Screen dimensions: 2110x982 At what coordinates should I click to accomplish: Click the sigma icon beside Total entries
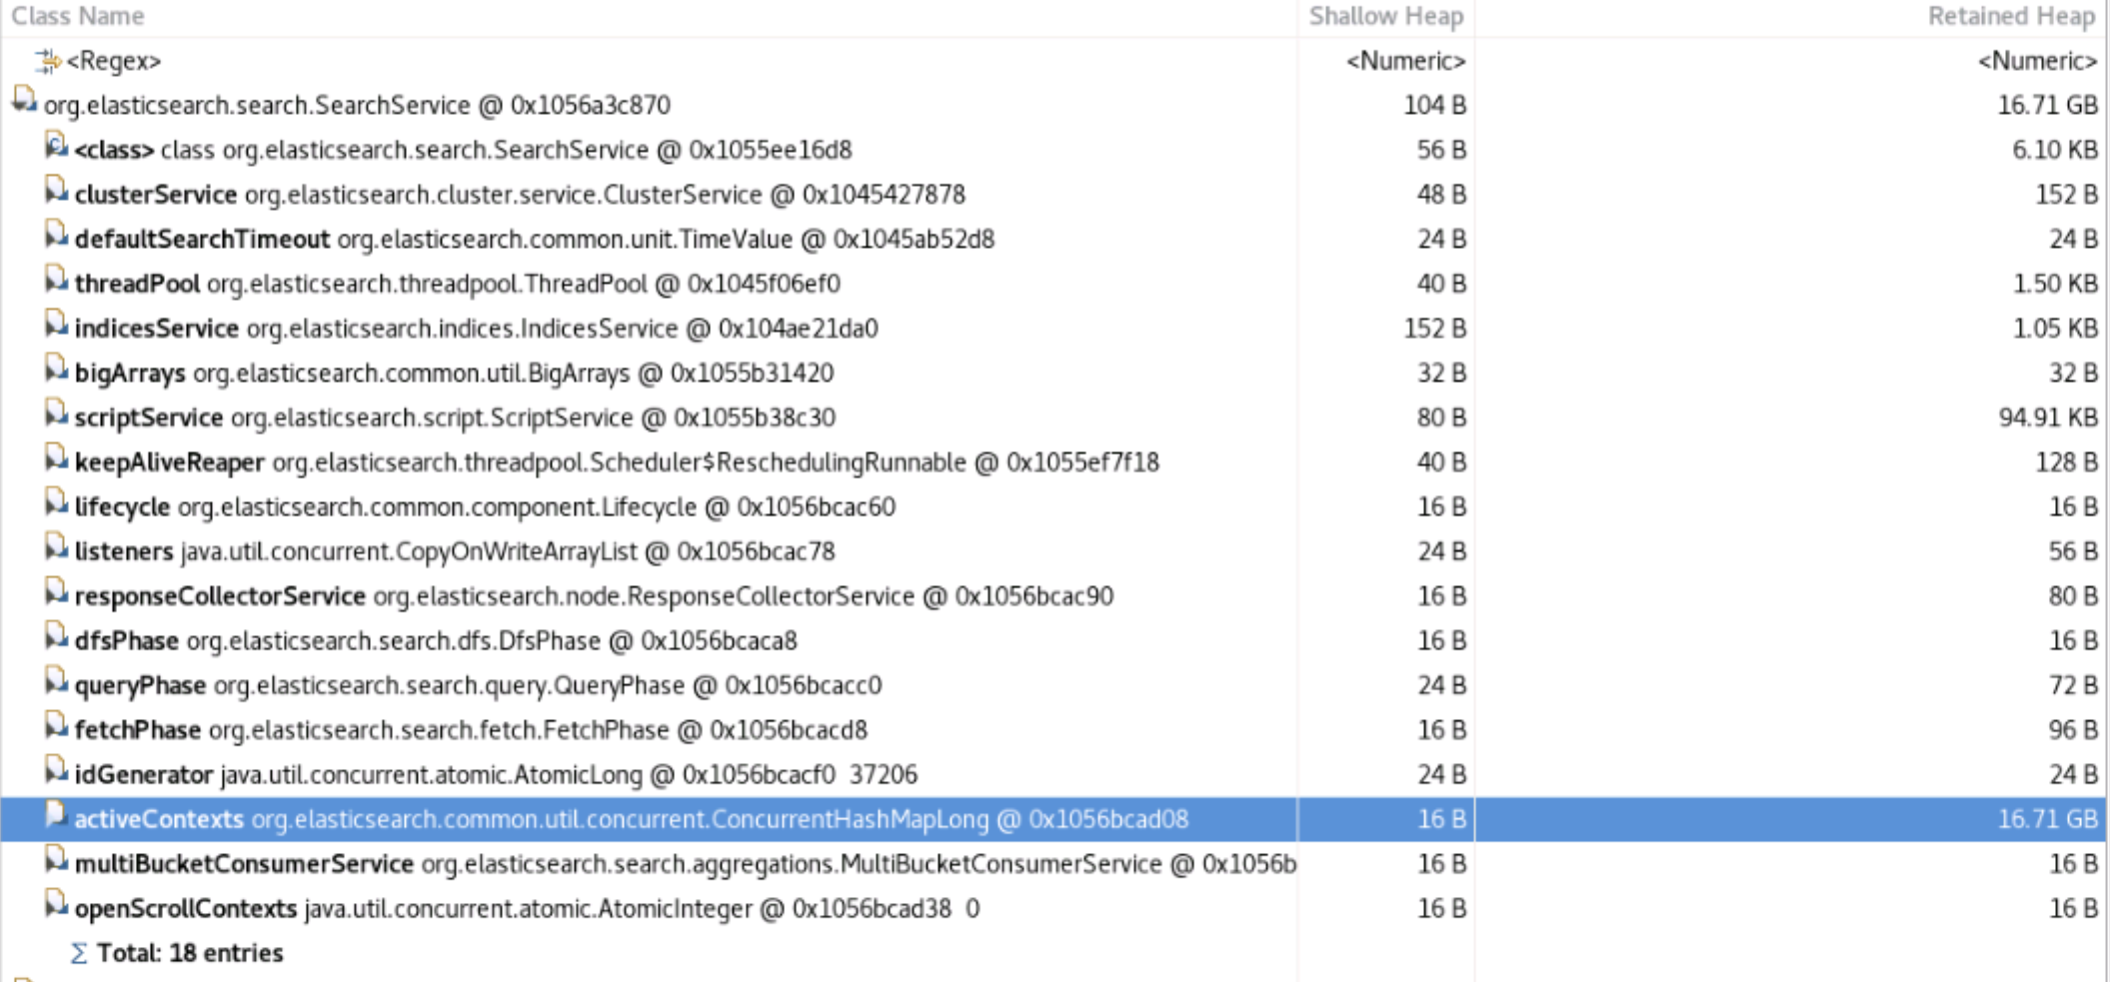[x=79, y=953]
